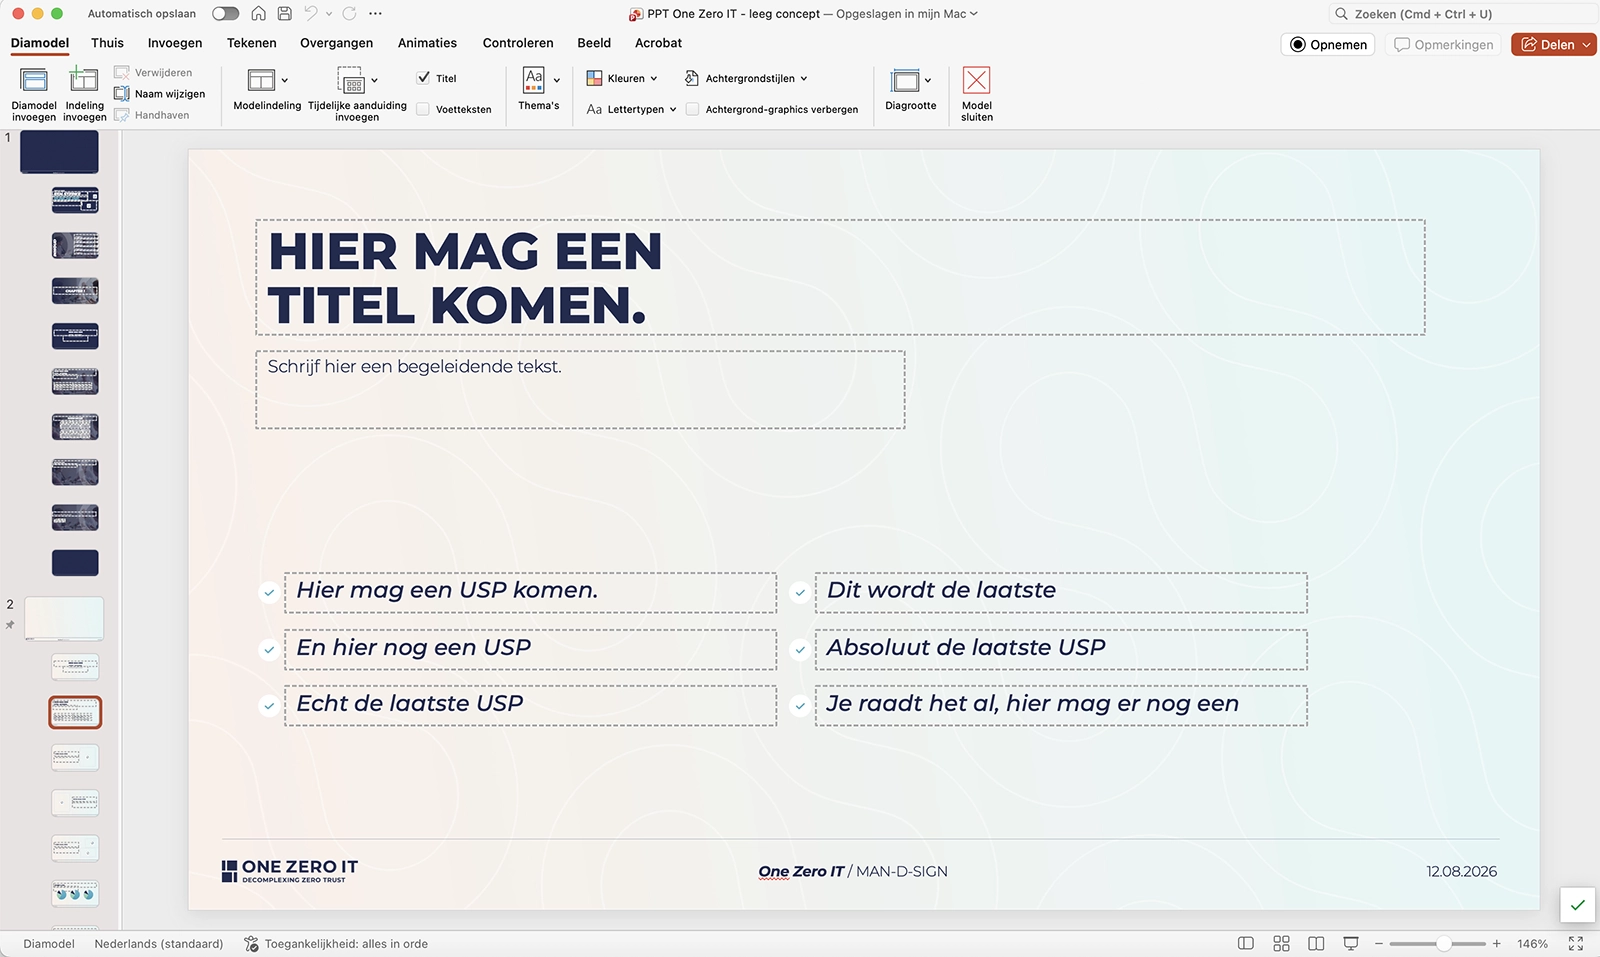Viewport: 1600px width, 957px height.
Task: Click the Model sluiten icon
Action: point(976,81)
